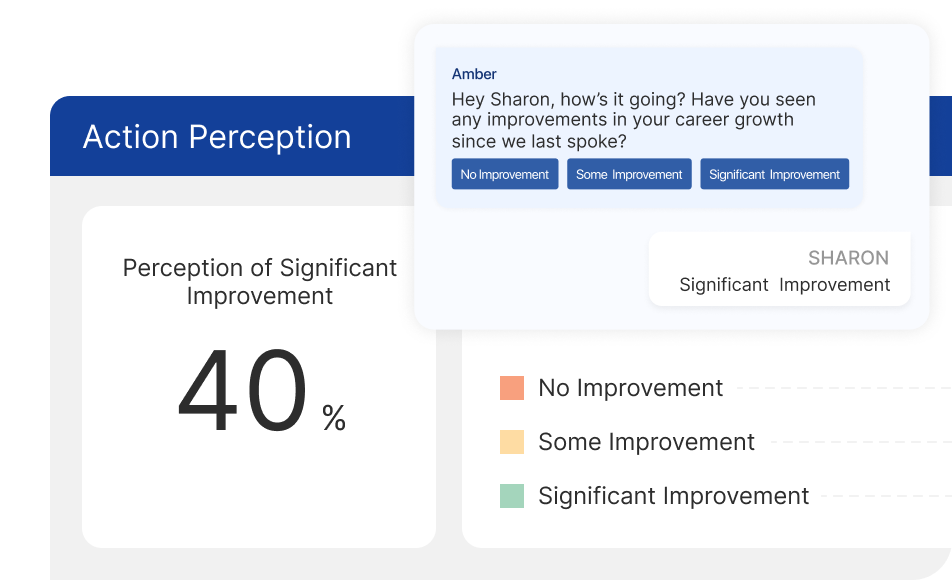Screen dimensions: 952x580
Task: Click the dashed line beside No Improvement
Action: click(842, 388)
